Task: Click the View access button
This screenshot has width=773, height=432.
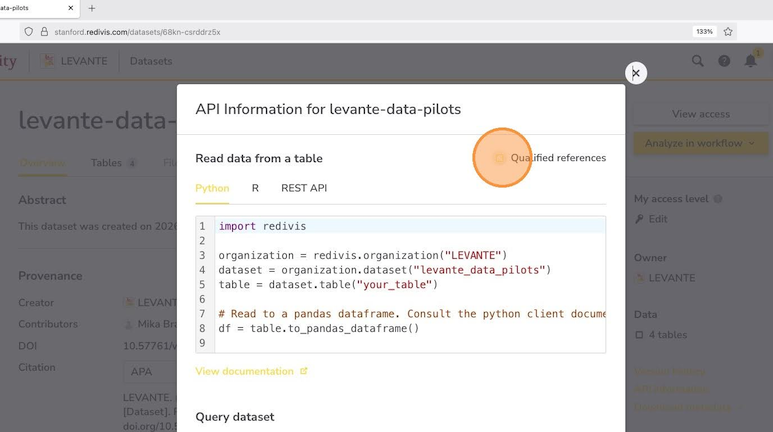Action: 700,114
